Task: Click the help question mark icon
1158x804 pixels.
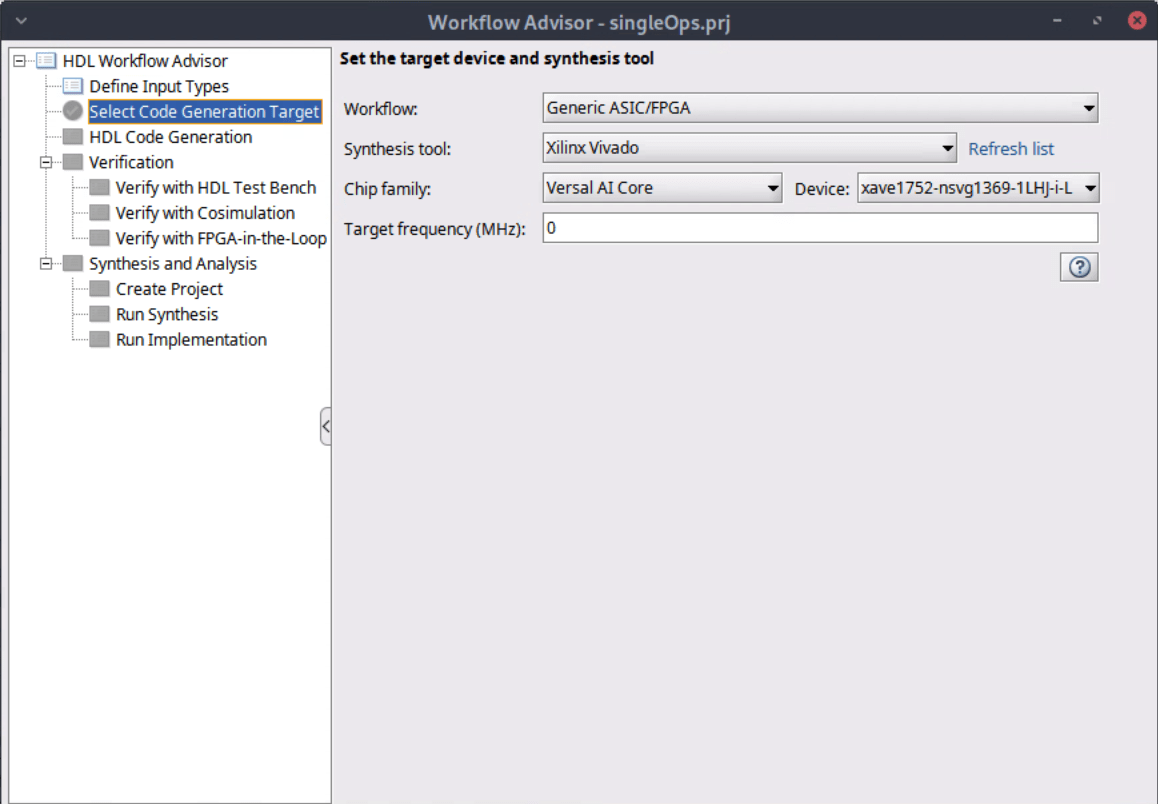Action: [x=1079, y=267]
